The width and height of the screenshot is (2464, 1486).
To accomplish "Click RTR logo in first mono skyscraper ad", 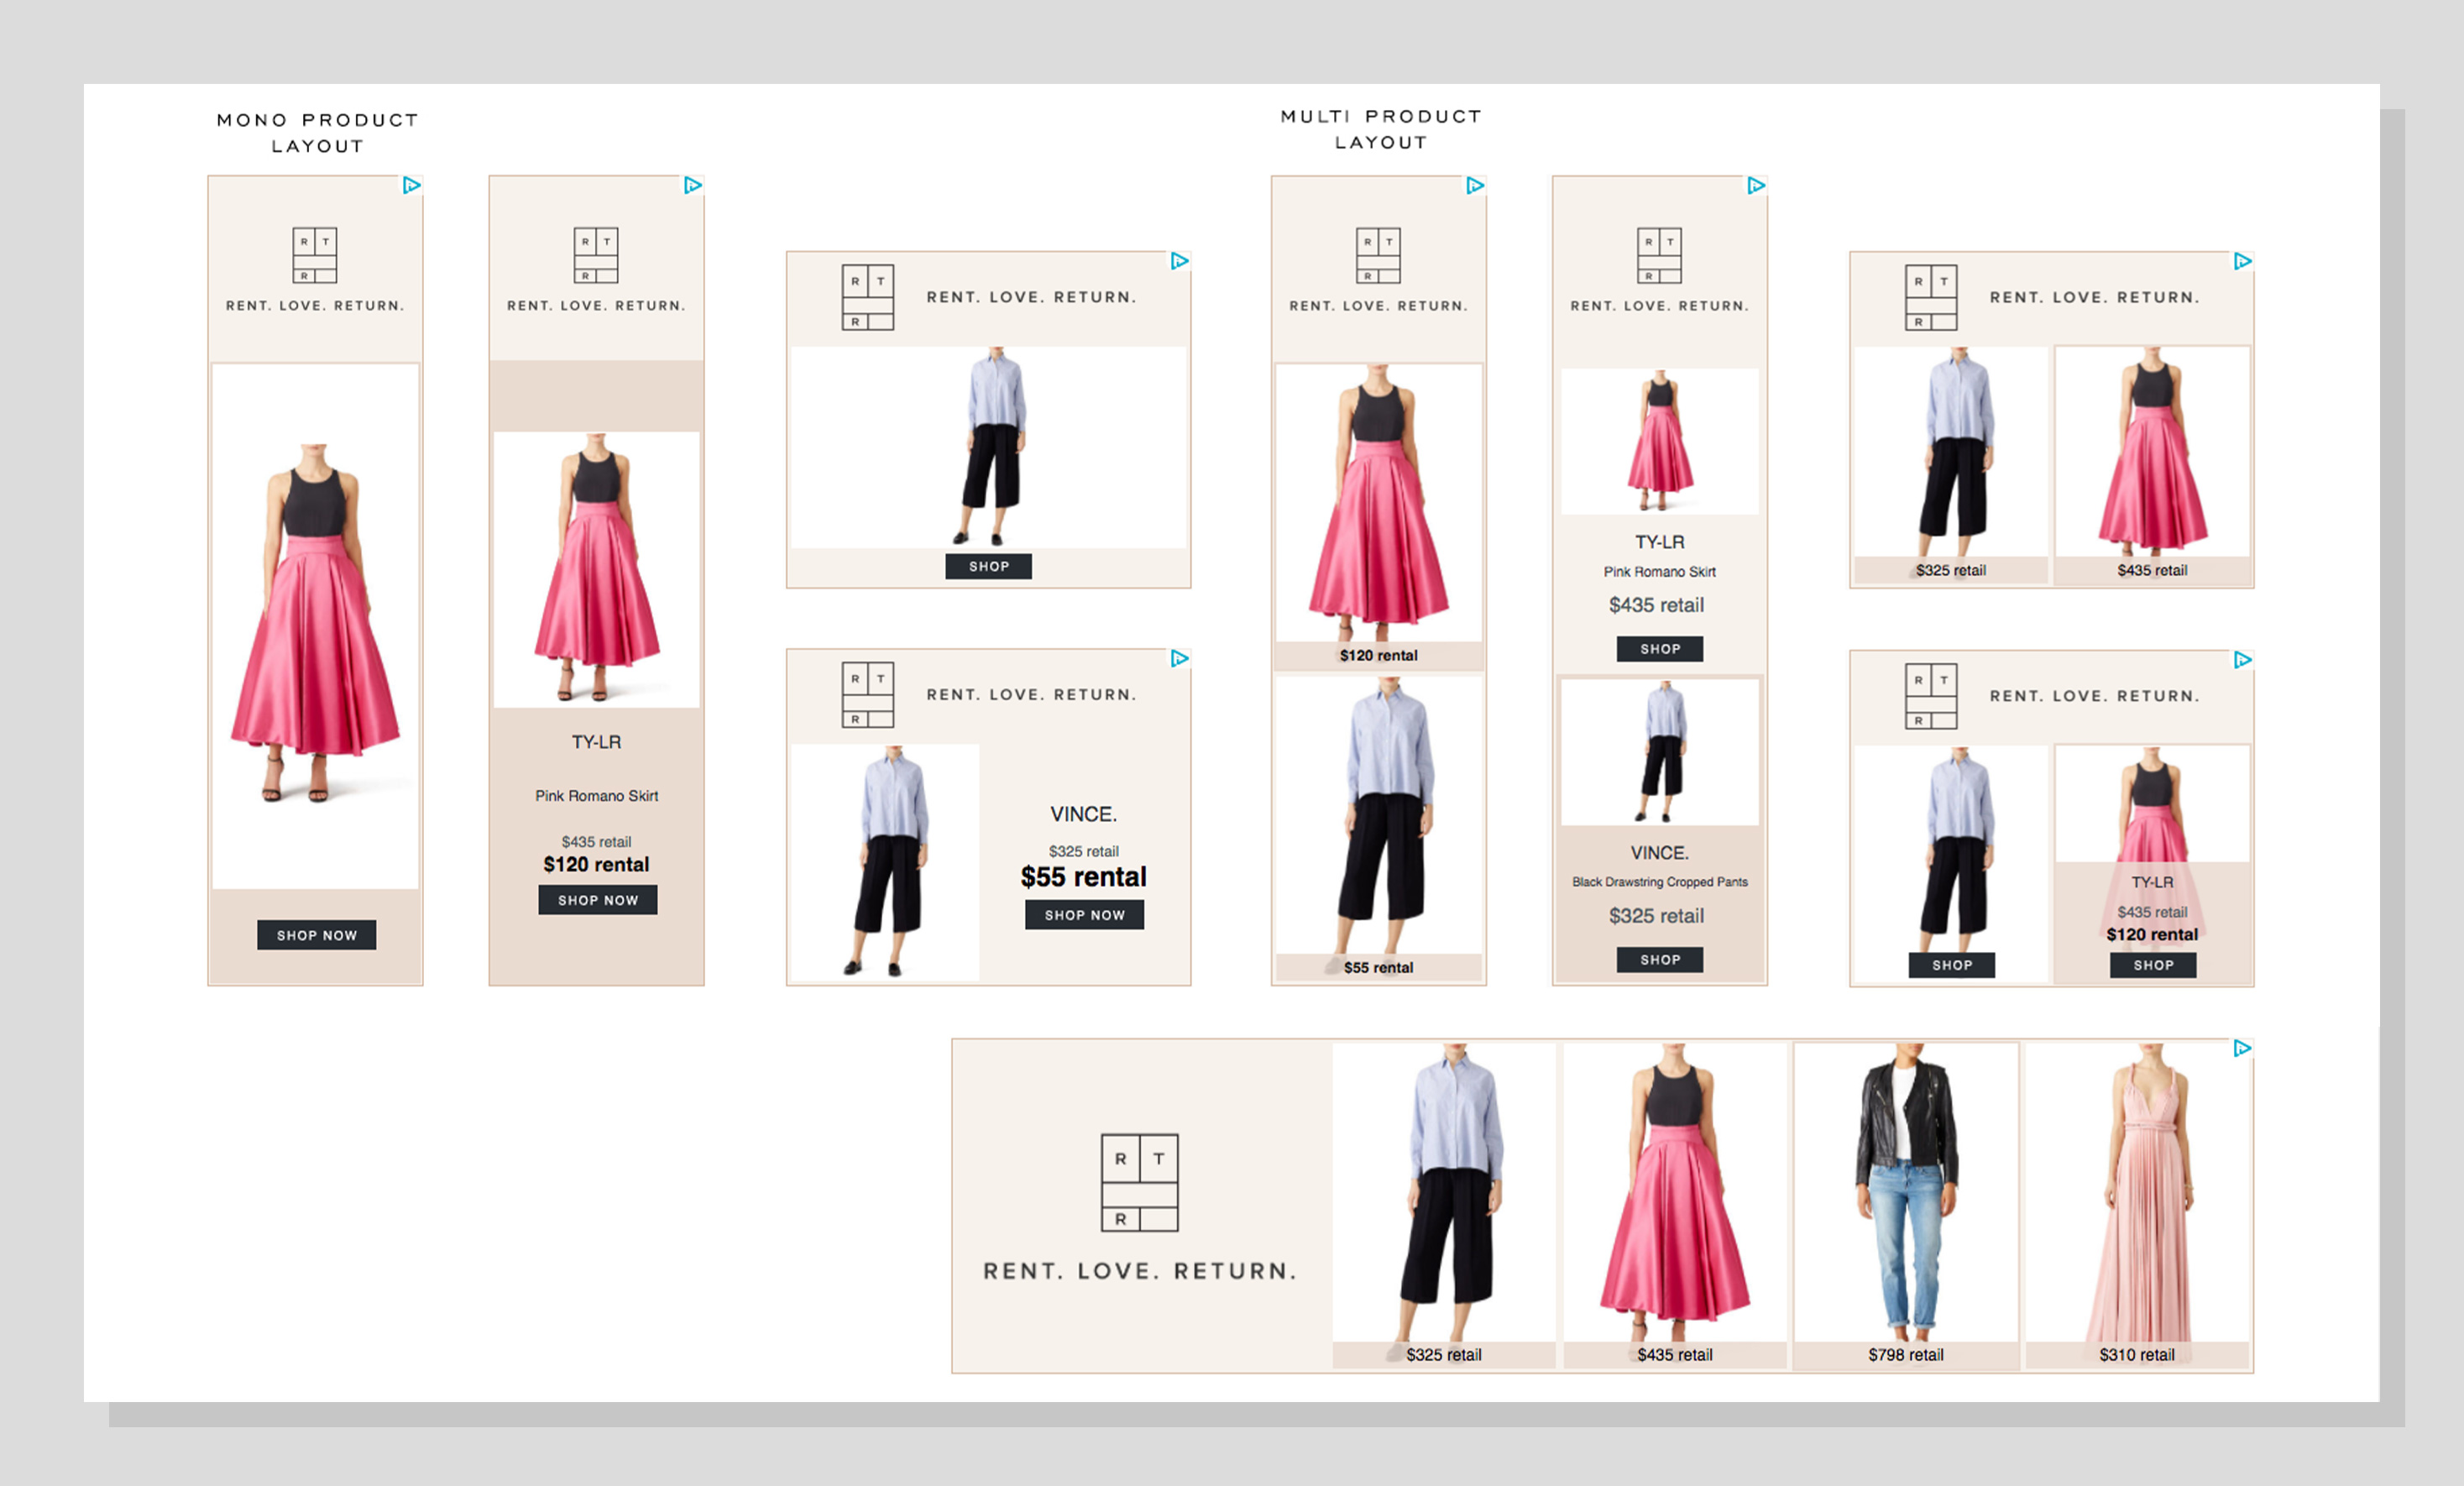I will (315, 255).
